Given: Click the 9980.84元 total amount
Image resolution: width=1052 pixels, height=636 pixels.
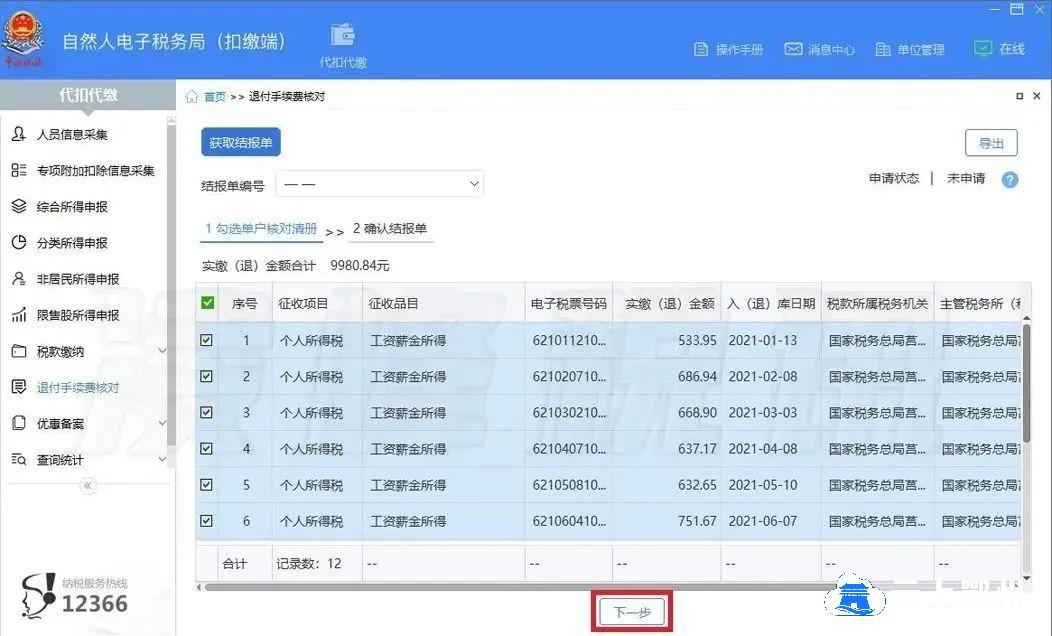Looking at the screenshot, I should (360, 266).
